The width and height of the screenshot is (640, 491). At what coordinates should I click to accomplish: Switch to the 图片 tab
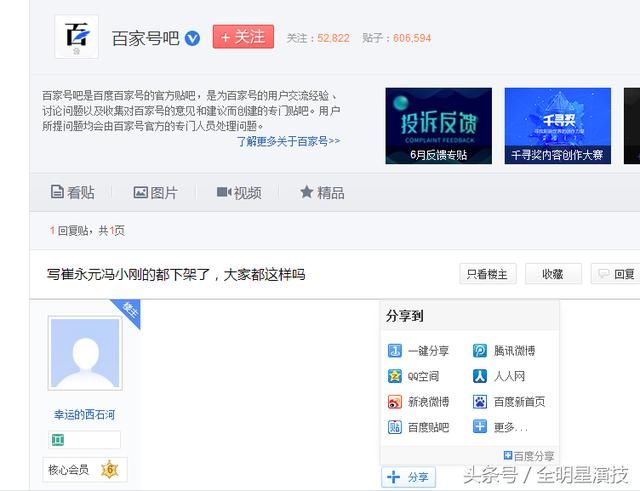[x=156, y=192]
